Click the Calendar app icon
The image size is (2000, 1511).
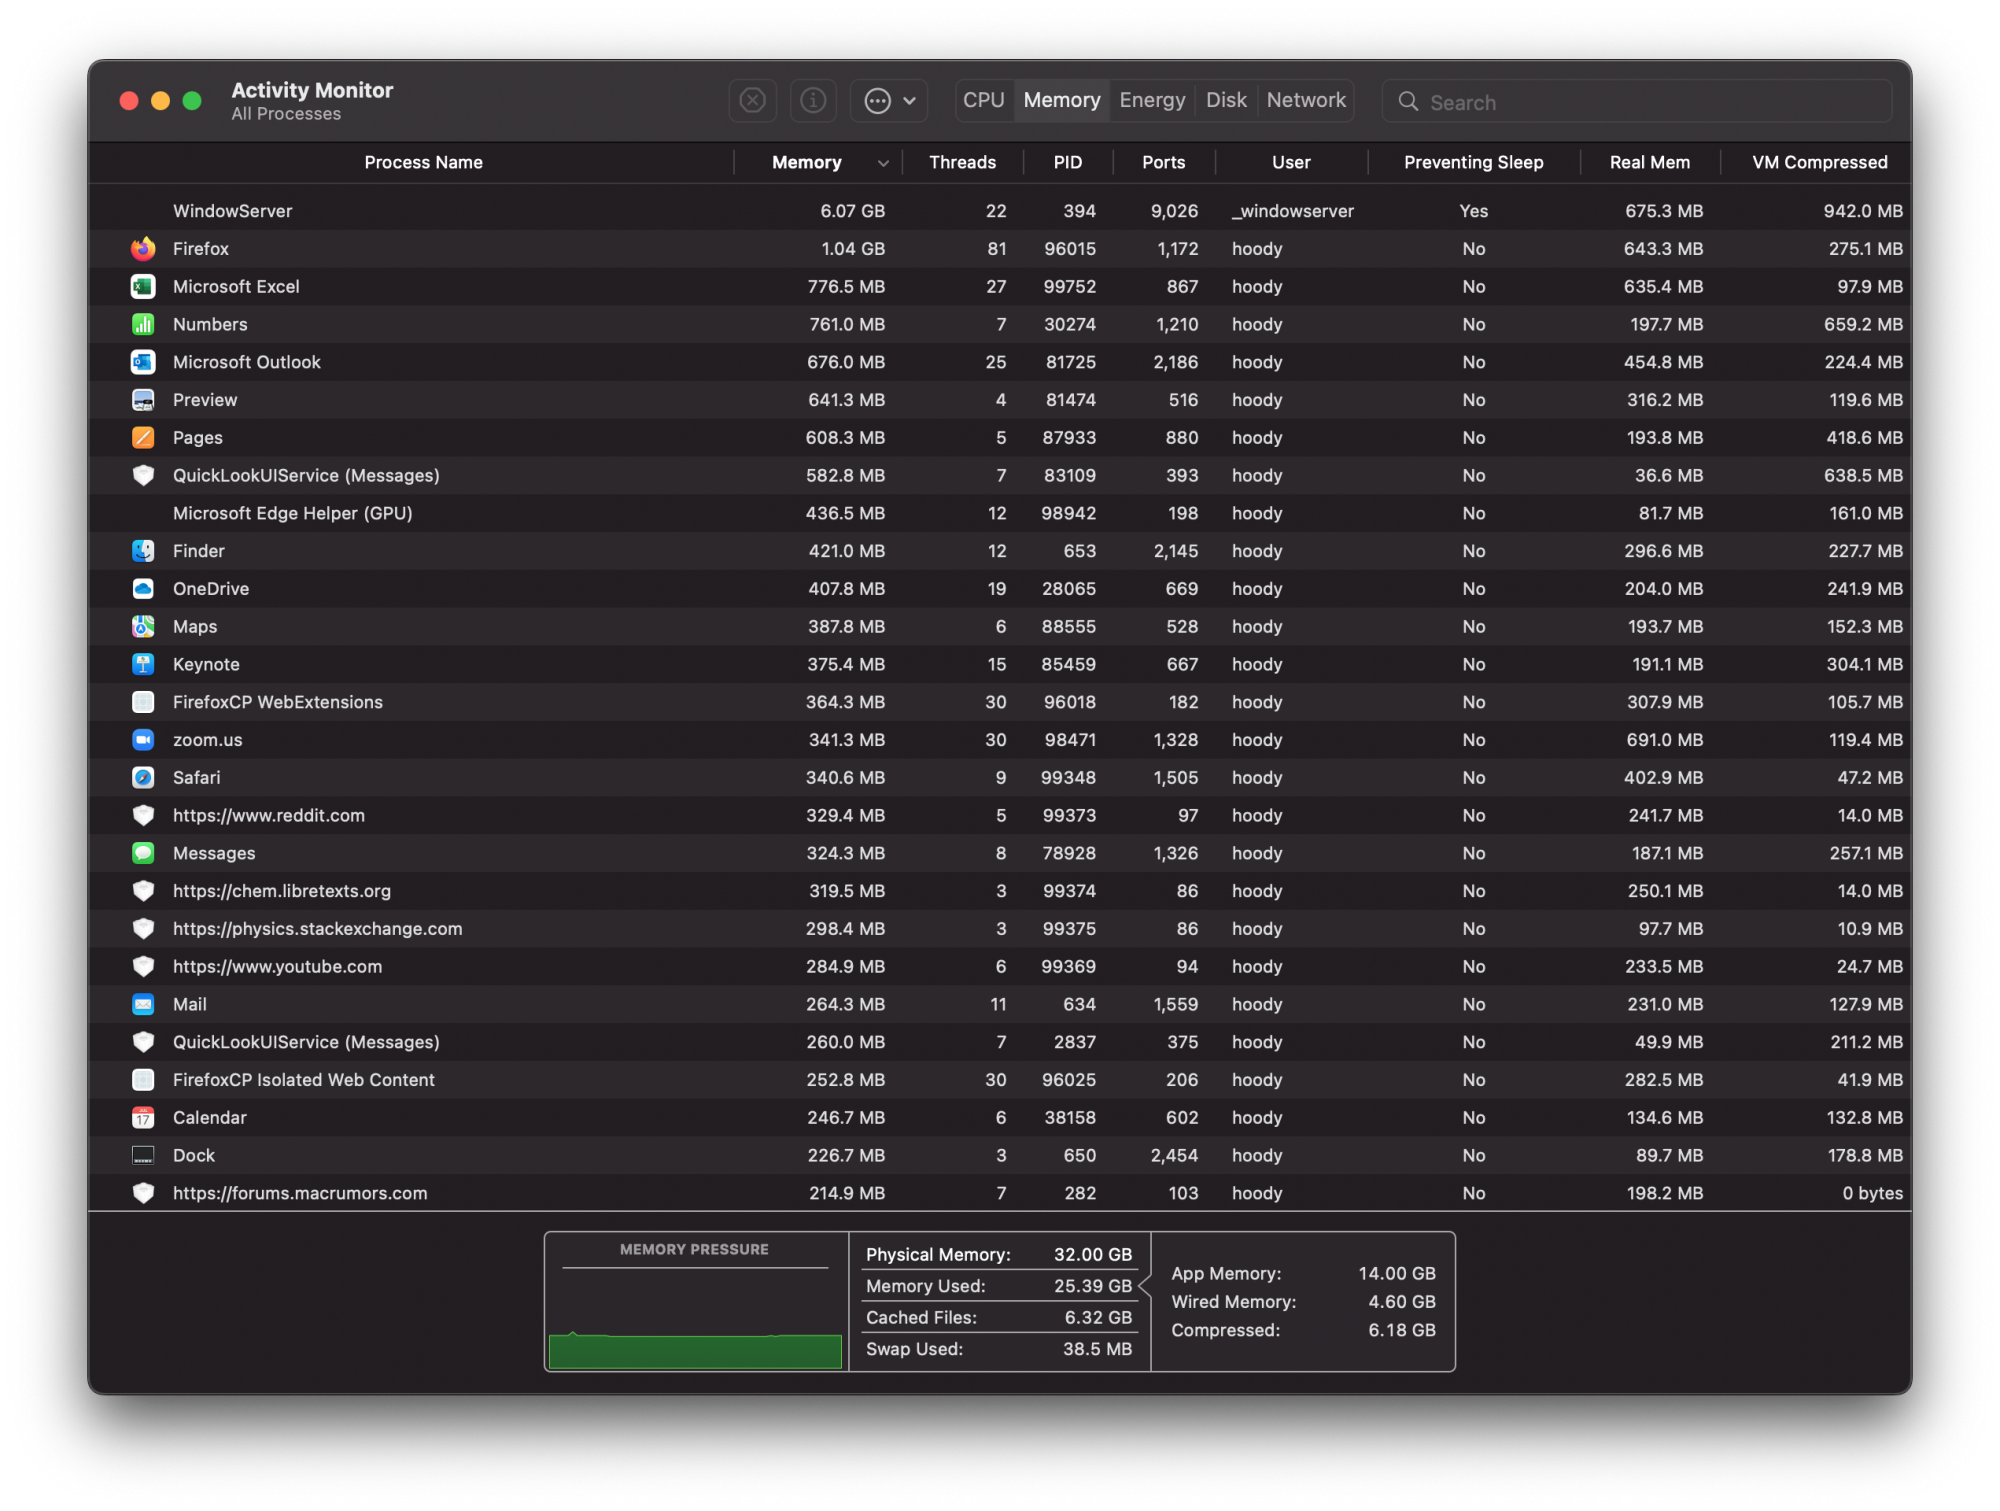click(143, 1118)
